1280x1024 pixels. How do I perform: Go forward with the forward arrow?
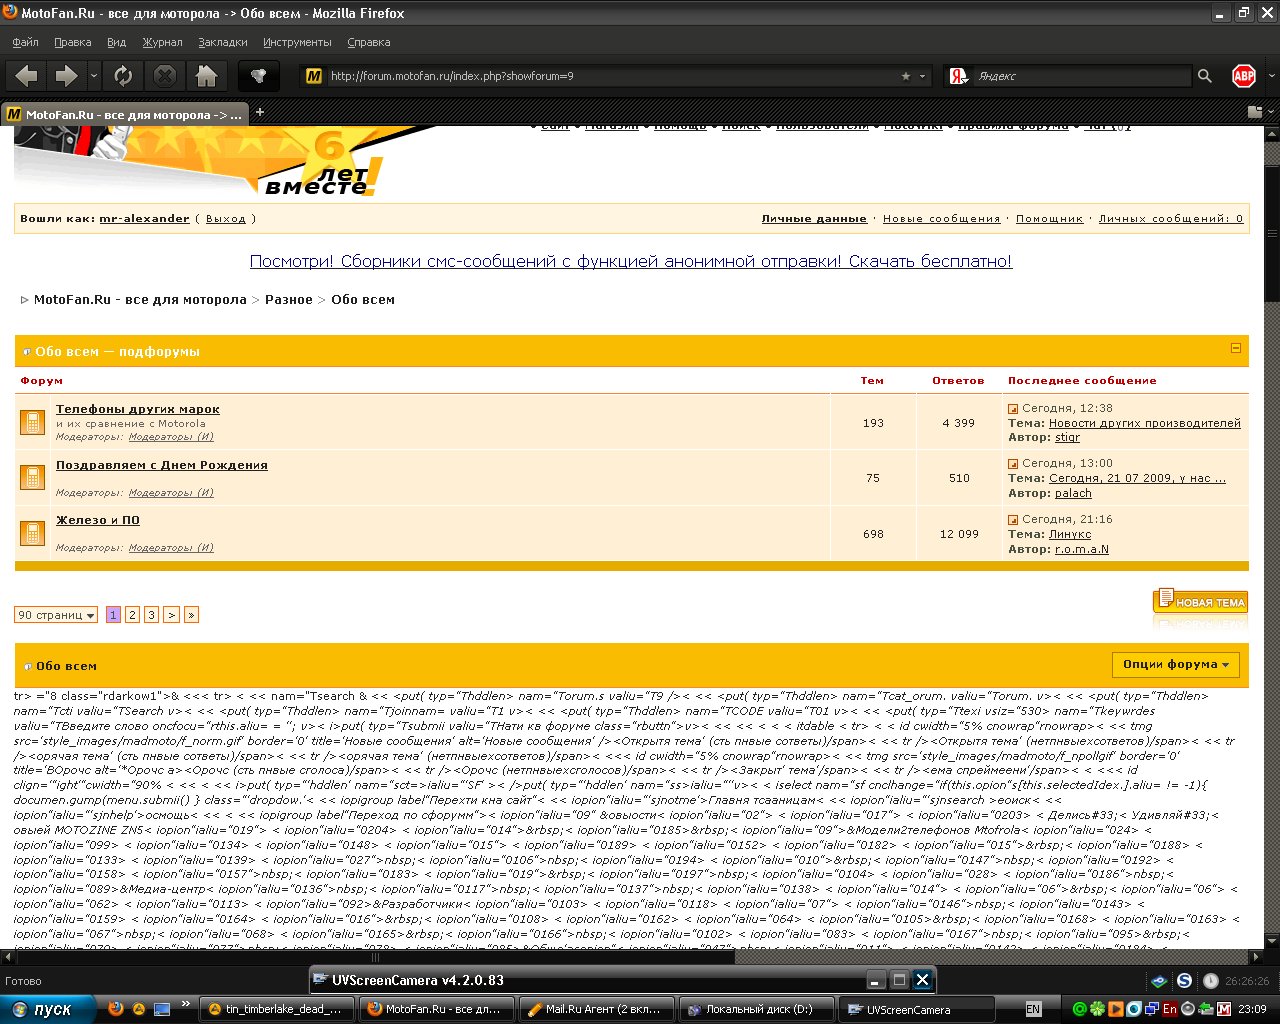(x=66, y=76)
